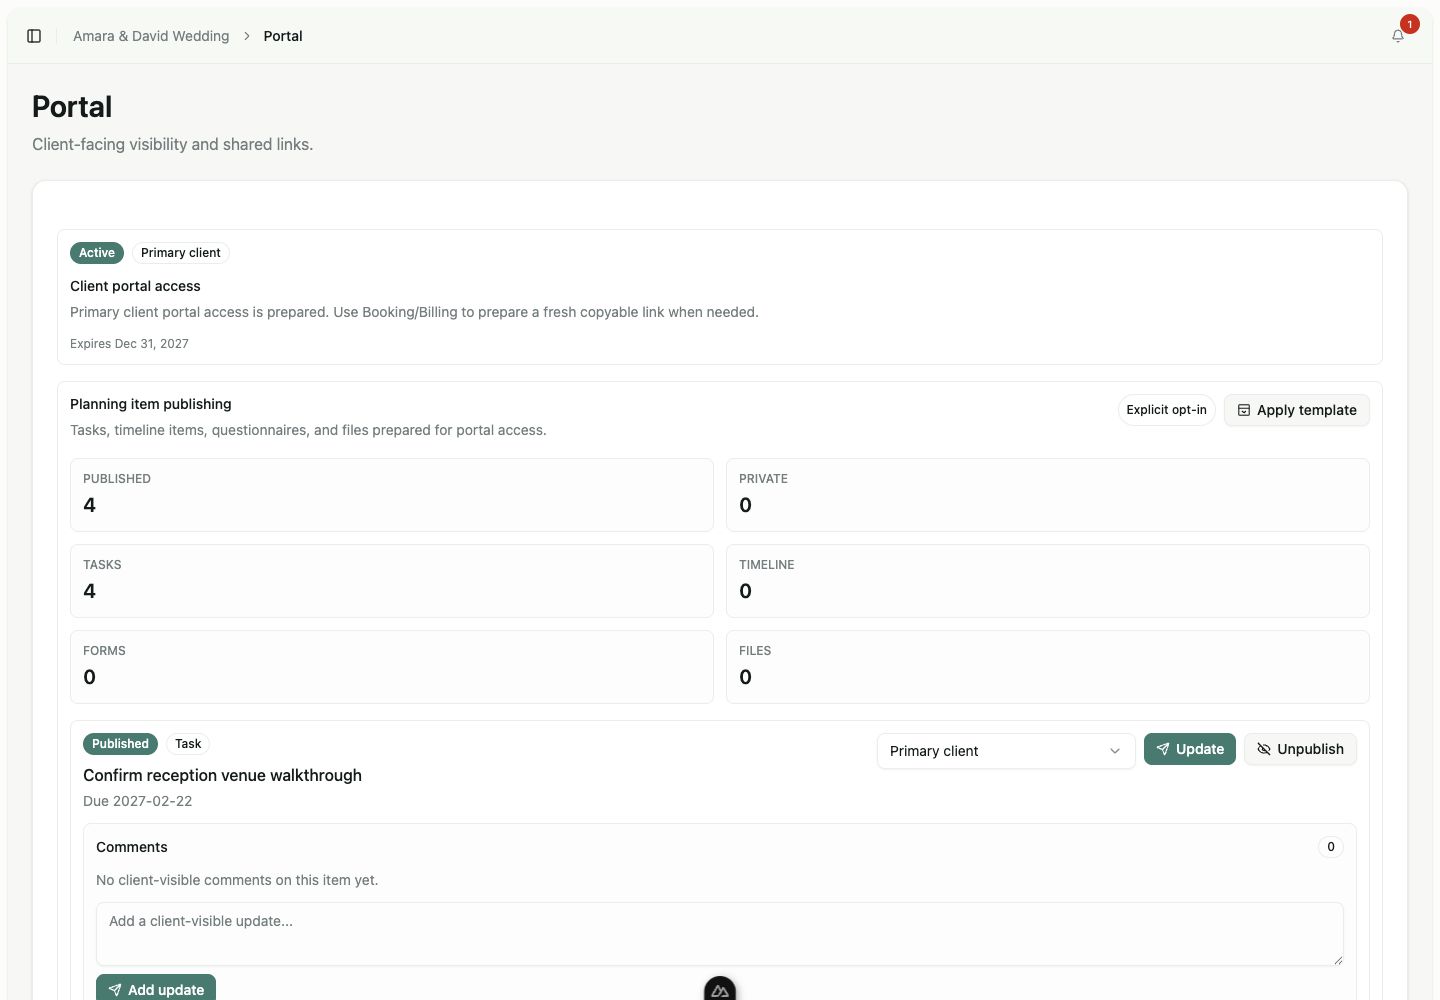Toggle the sidebar panel icon
1440x1000 pixels.
click(34, 36)
